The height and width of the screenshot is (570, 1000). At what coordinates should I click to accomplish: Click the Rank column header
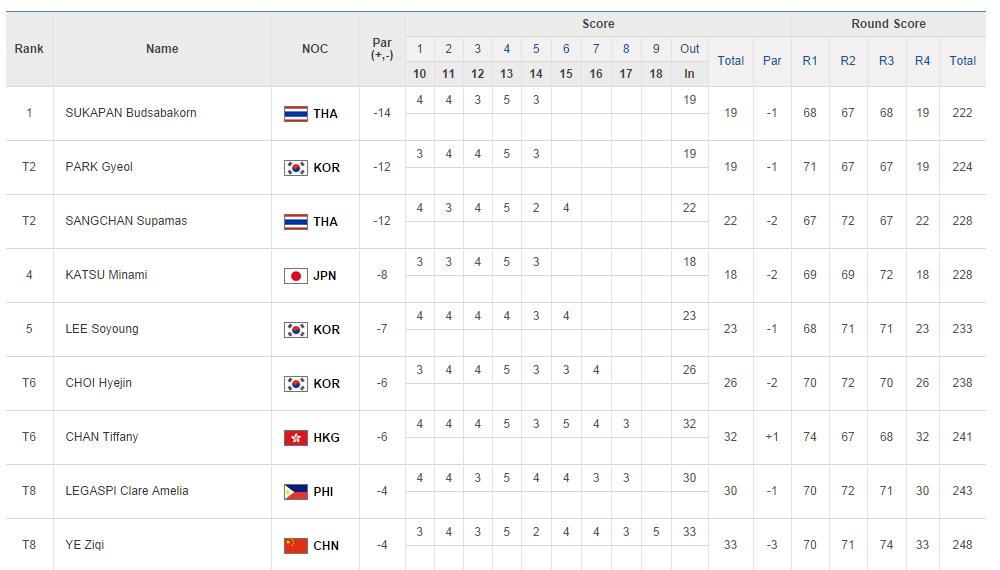coord(29,49)
